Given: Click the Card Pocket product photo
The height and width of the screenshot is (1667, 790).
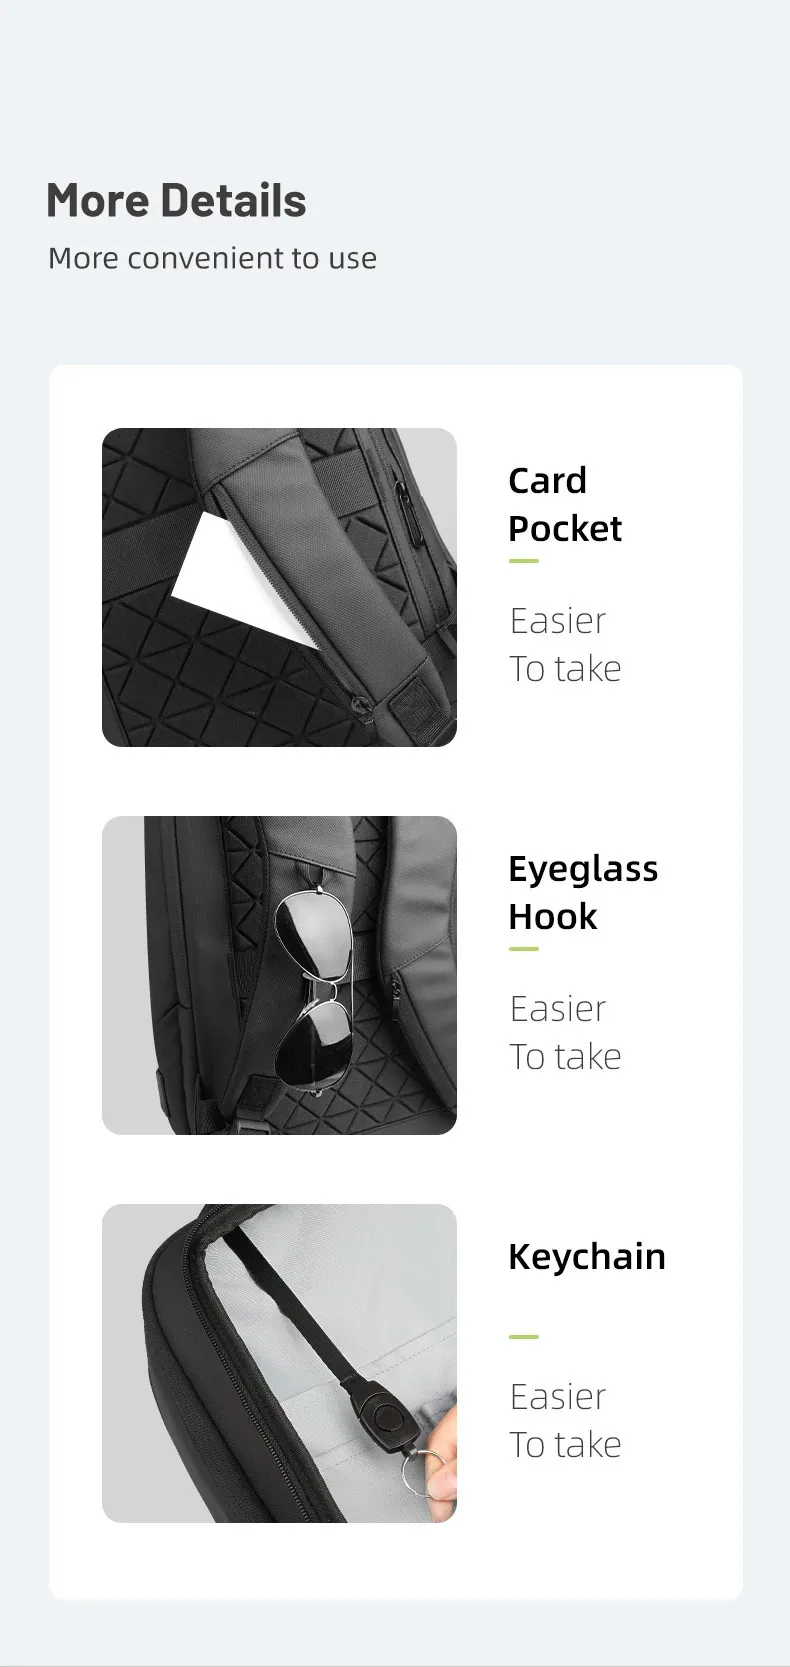Looking at the screenshot, I should (279, 587).
